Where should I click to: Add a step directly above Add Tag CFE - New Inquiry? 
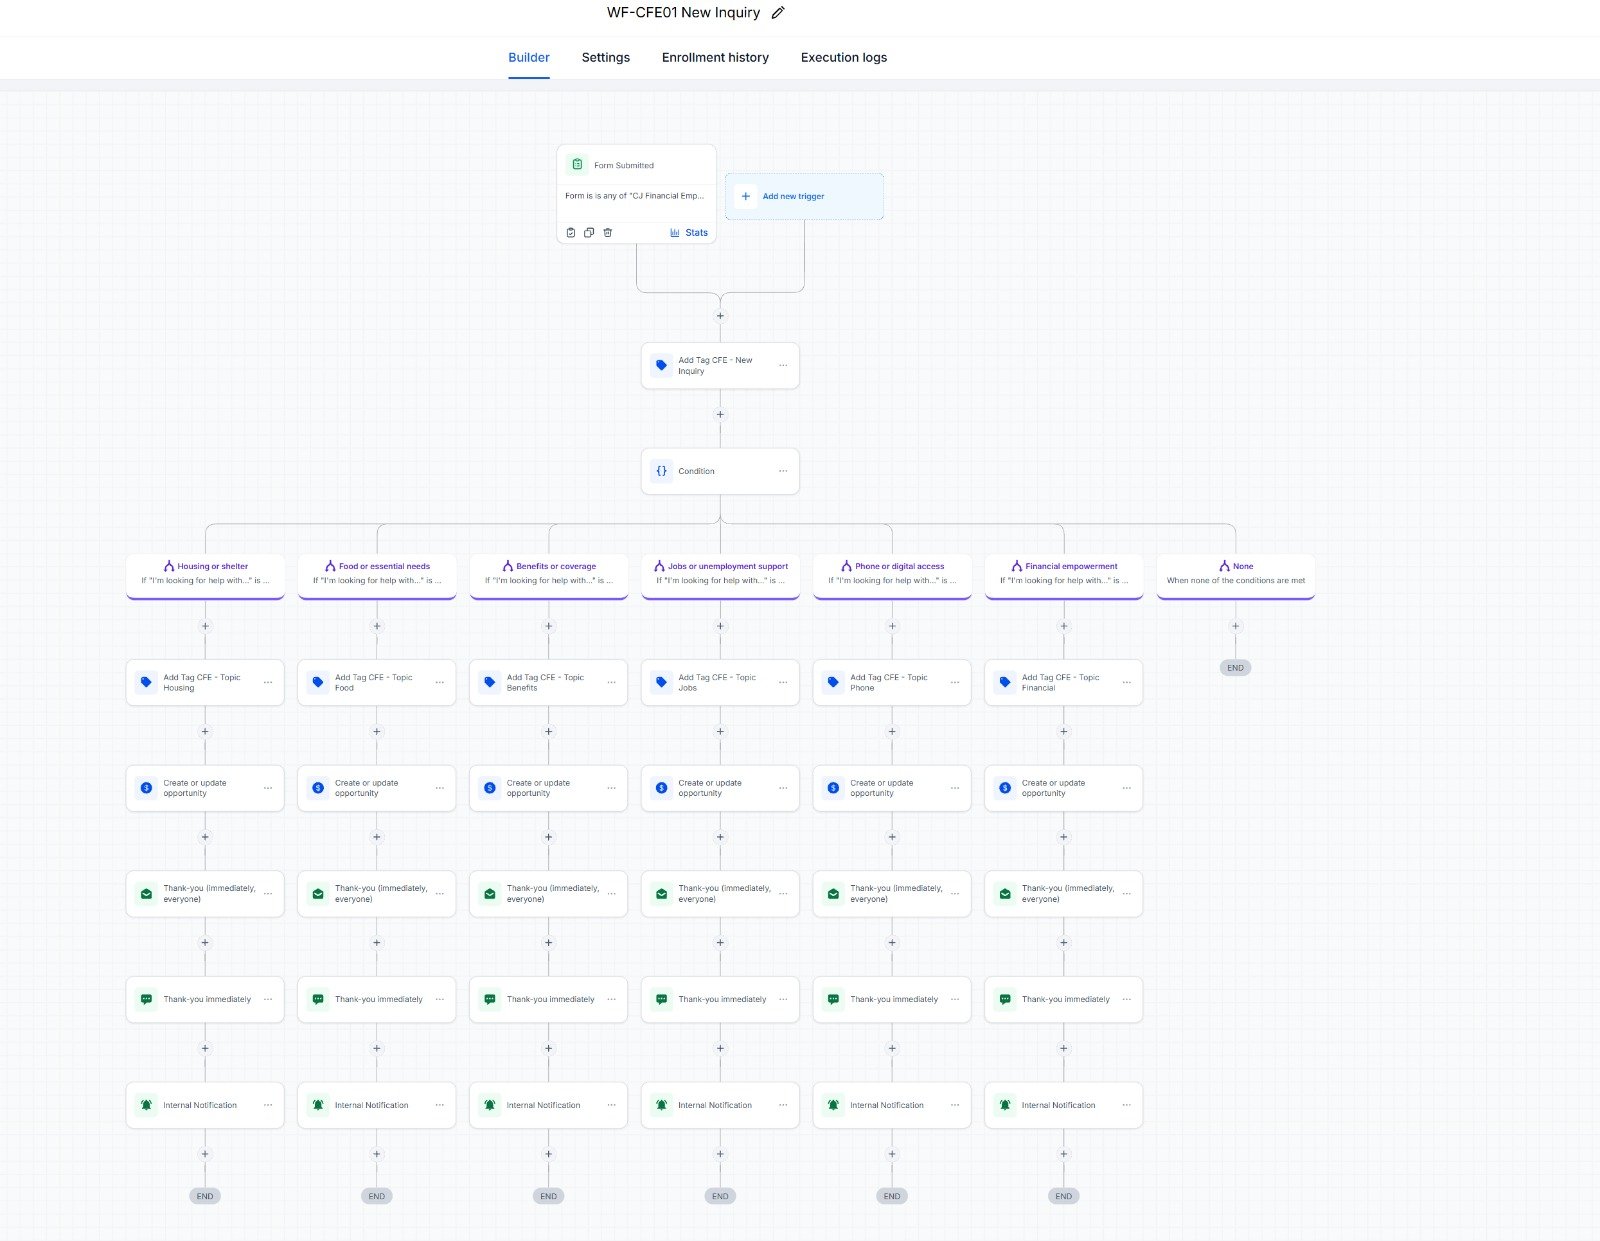[720, 316]
